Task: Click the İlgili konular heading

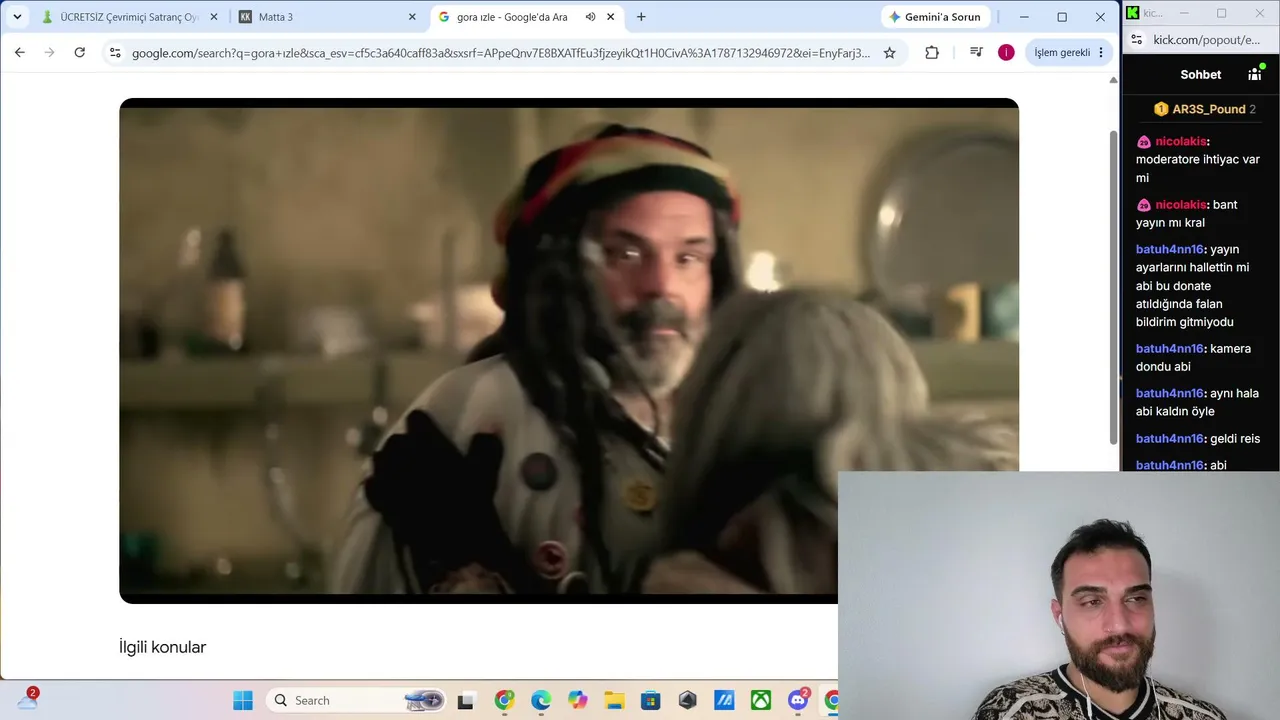Action: click(162, 647)
